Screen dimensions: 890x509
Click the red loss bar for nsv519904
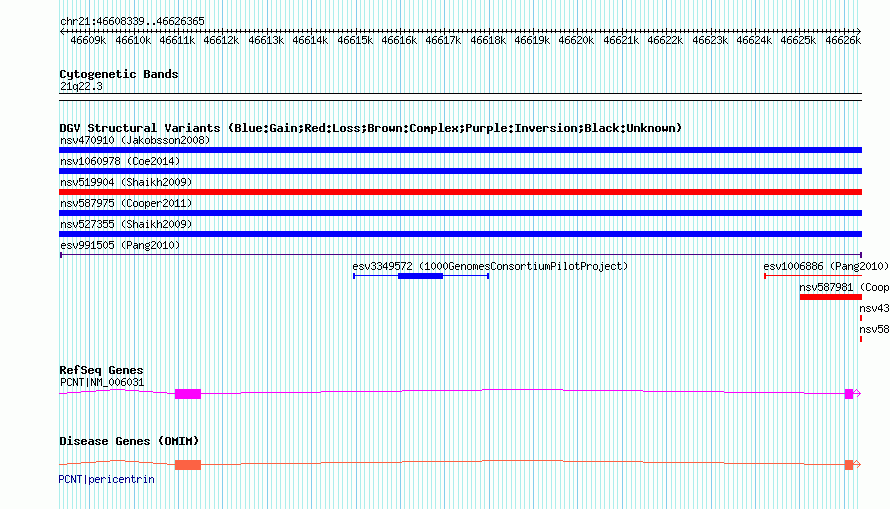click(460, 192)
